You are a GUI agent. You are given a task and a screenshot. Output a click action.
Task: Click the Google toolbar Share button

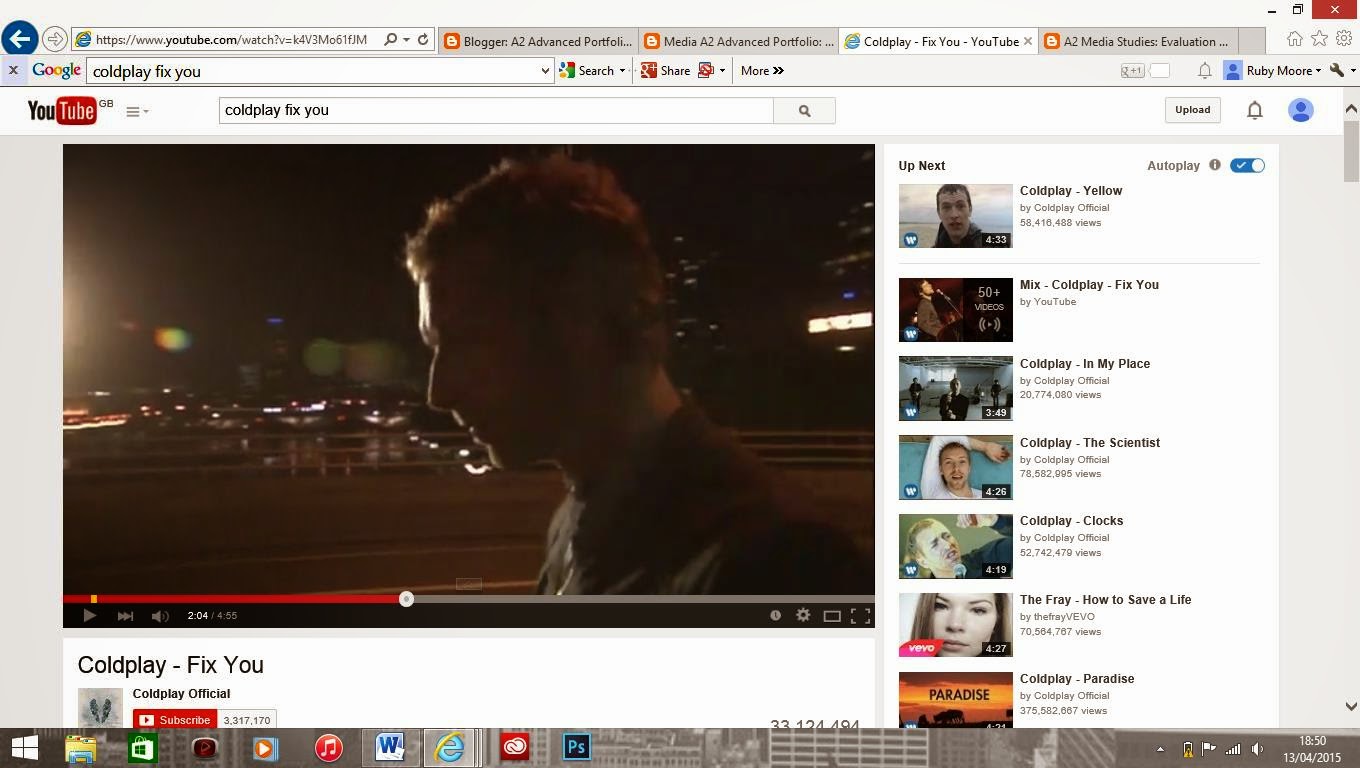click(665, 71)
